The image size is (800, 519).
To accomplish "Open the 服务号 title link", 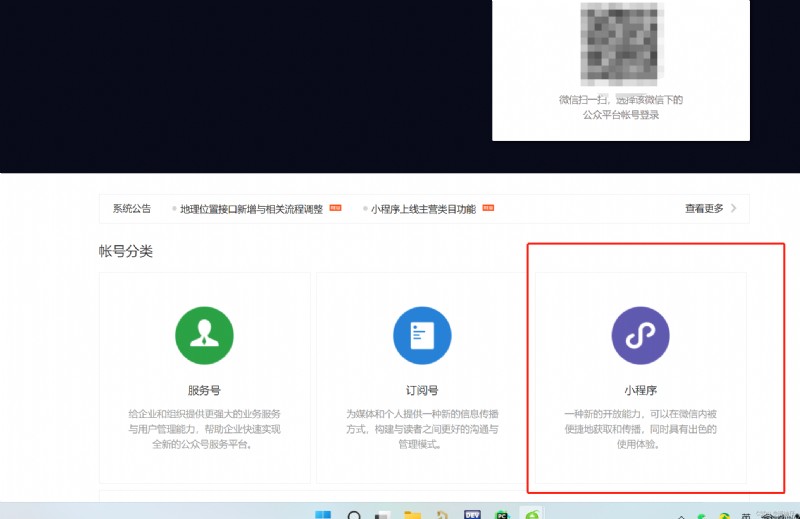I will [204, 390].
